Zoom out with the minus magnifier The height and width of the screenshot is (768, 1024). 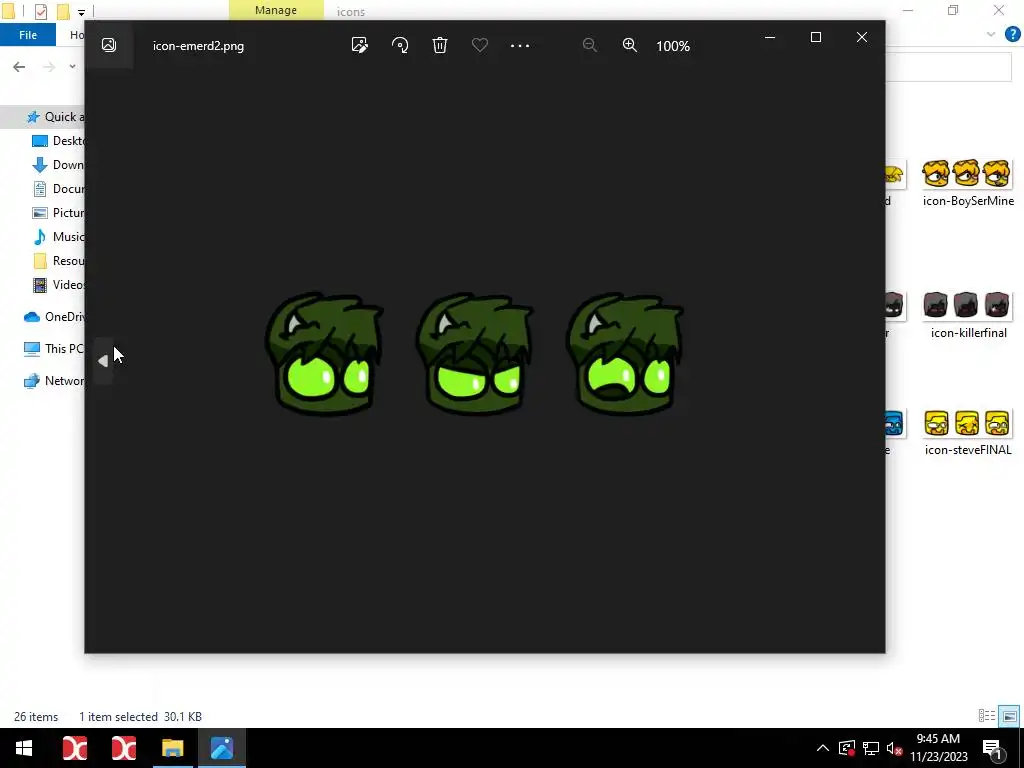click(590, 45)
